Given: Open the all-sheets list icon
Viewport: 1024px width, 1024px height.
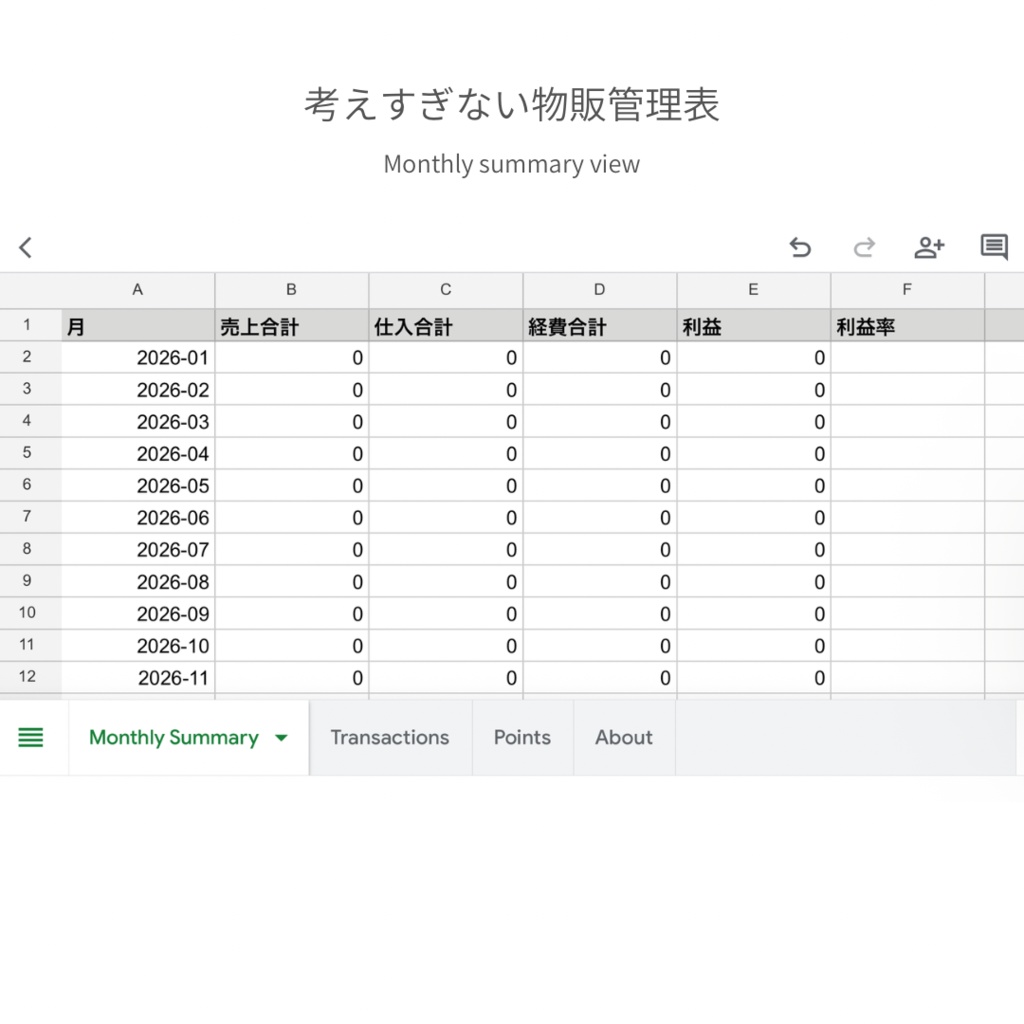Looking at the screenshot, I should pyautogui.click(x=31, y=737).
